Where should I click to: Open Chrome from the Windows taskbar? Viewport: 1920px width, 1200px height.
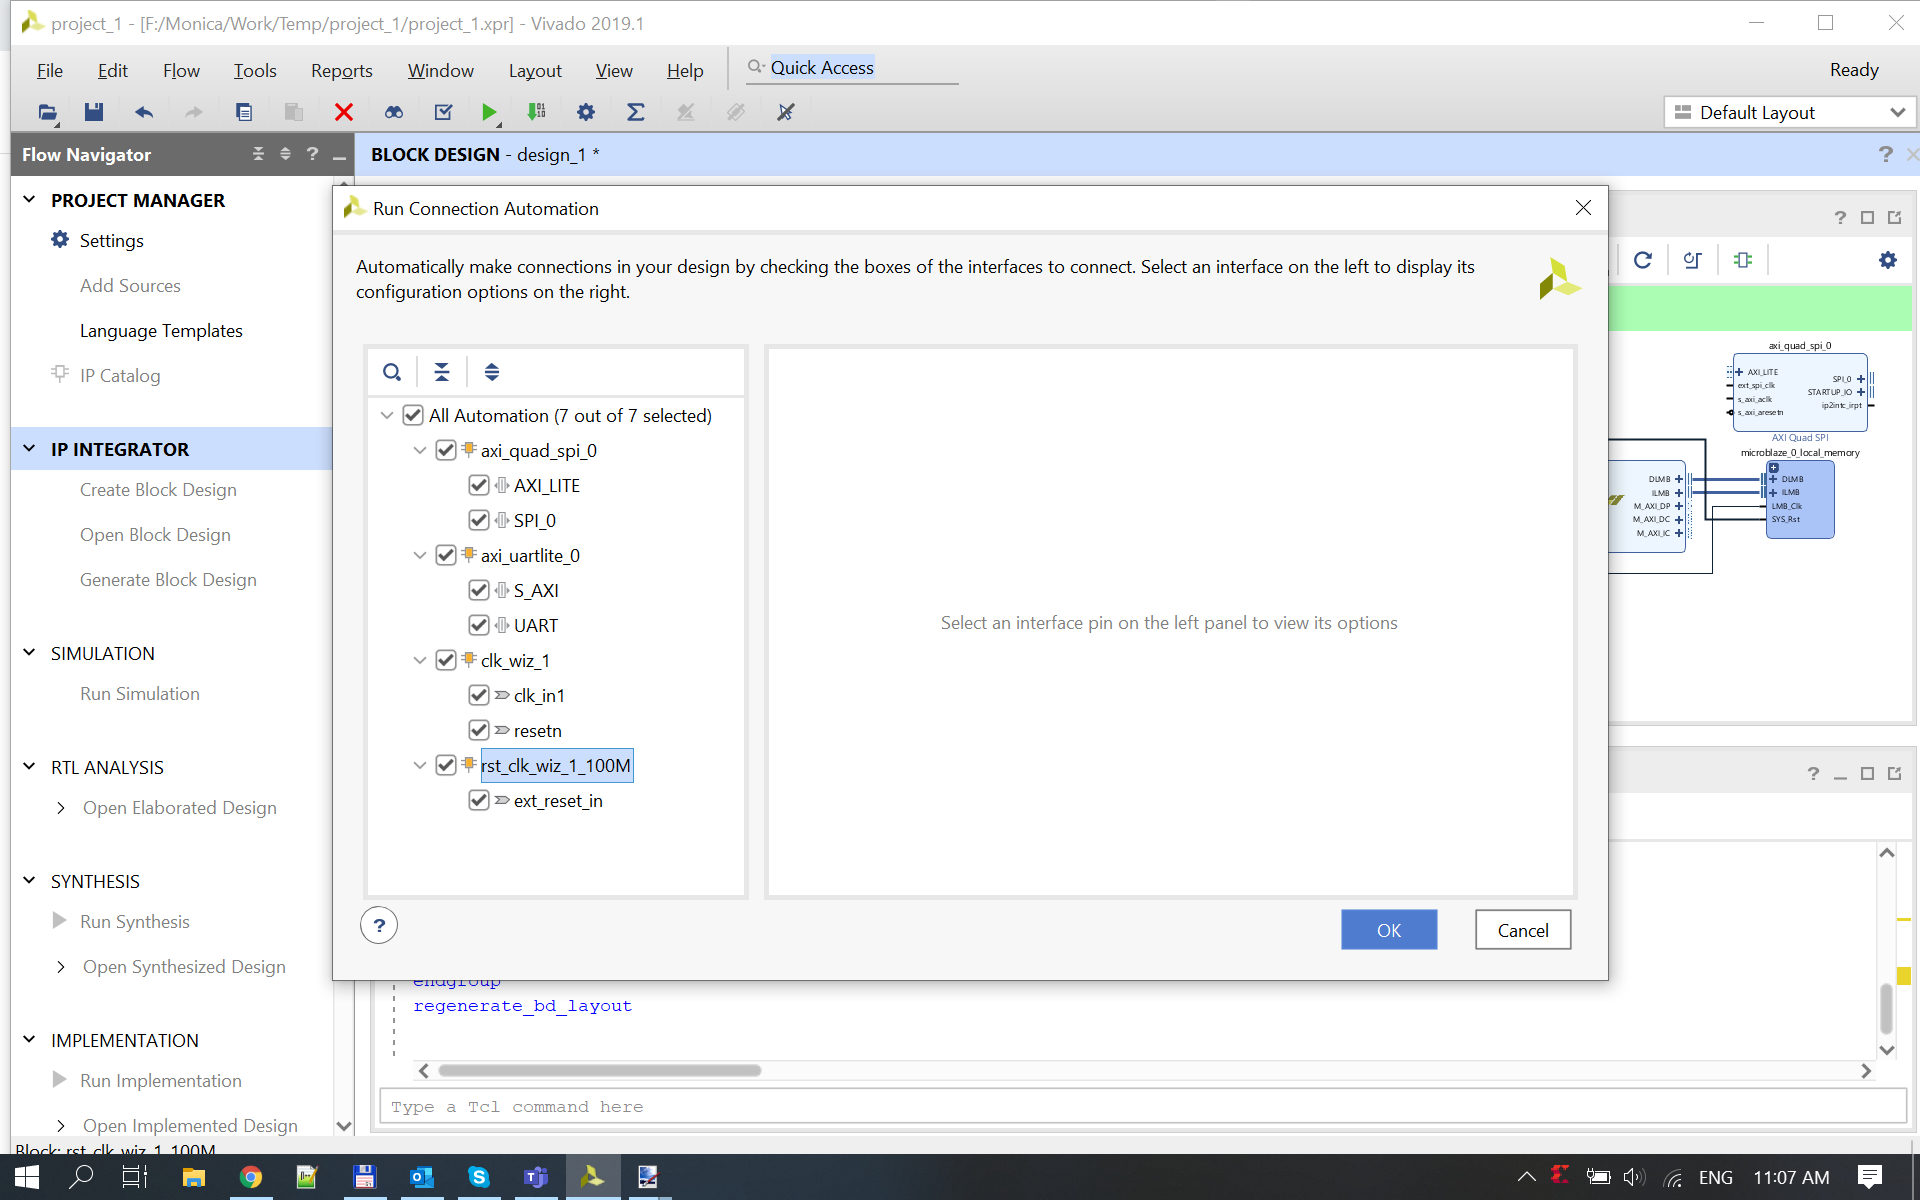coord(251,1177)
